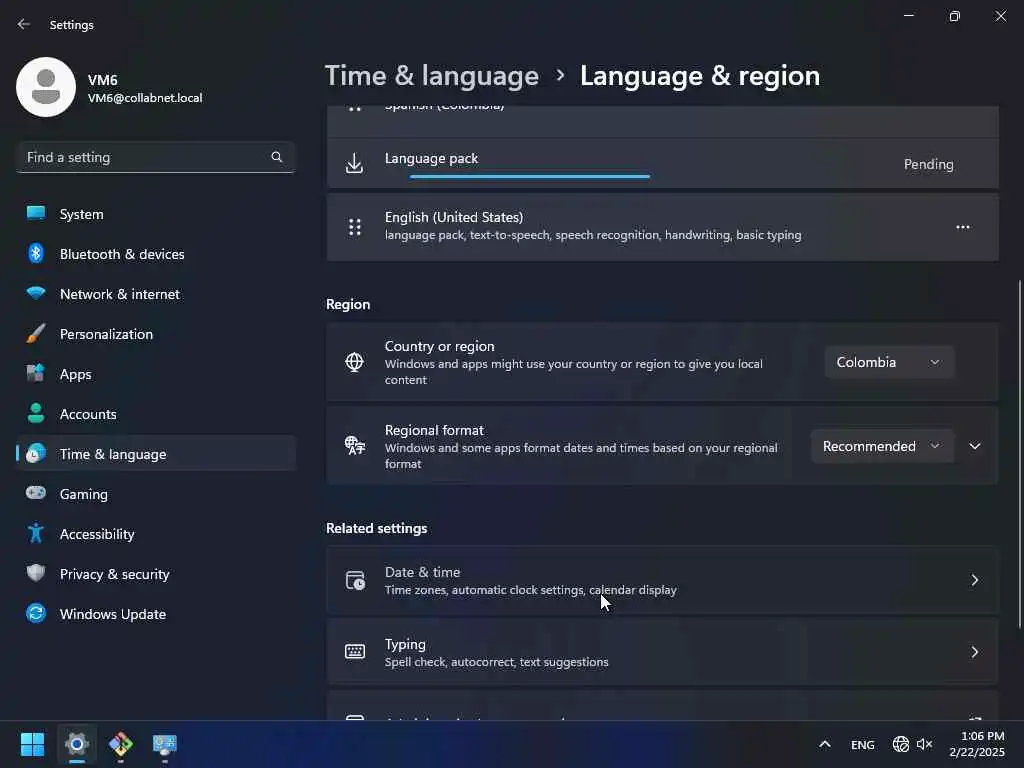1024x768 pixels.
Task: Open the VM6 user account avatar
Action: pyautogui.click(x=46, y=87)
